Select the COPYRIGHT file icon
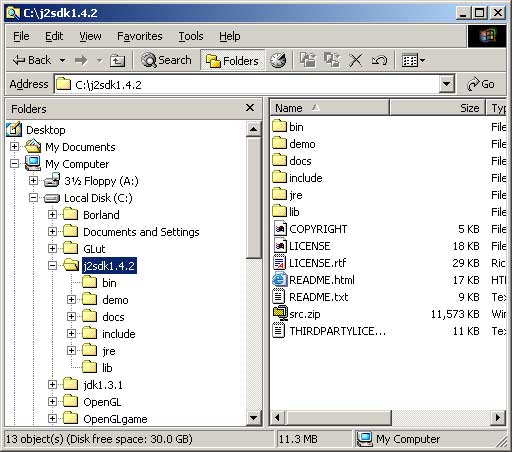 (x=279, y=229)
